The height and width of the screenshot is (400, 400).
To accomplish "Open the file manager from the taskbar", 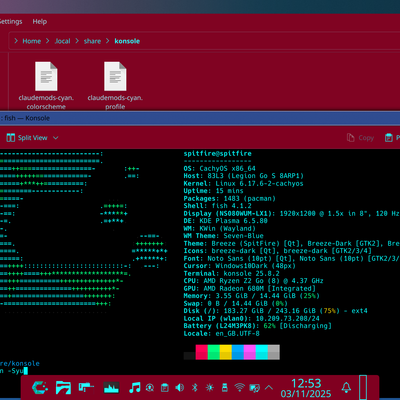I will (63, 387).
